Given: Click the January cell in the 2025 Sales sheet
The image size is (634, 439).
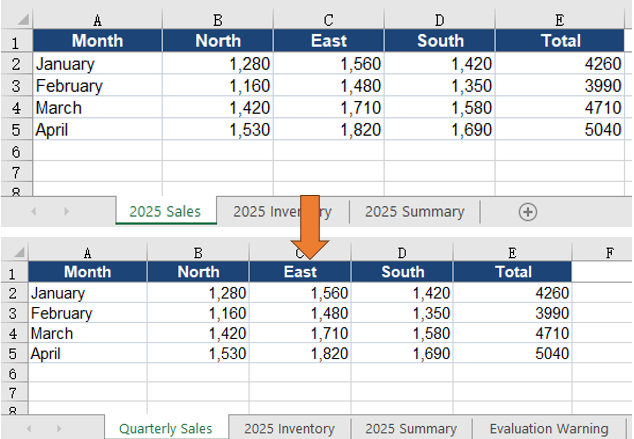Looking at the screenshot, I should click(97, 63).
